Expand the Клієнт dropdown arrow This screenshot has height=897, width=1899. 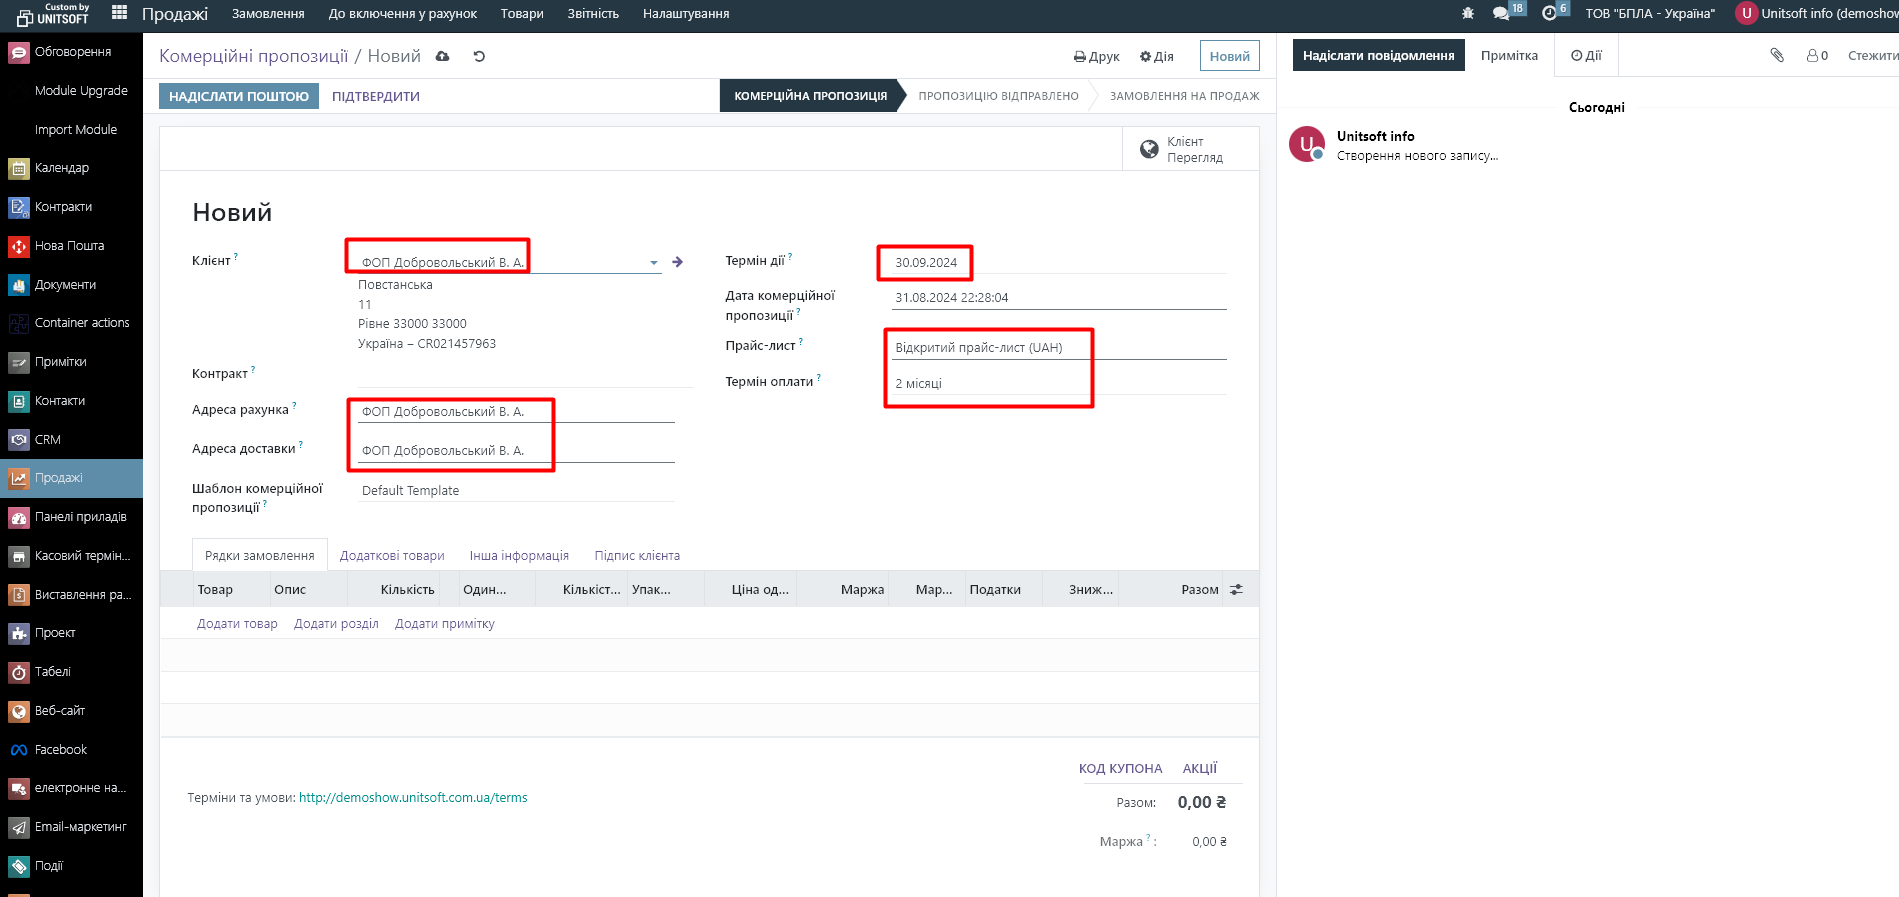[x=654, y=263]
